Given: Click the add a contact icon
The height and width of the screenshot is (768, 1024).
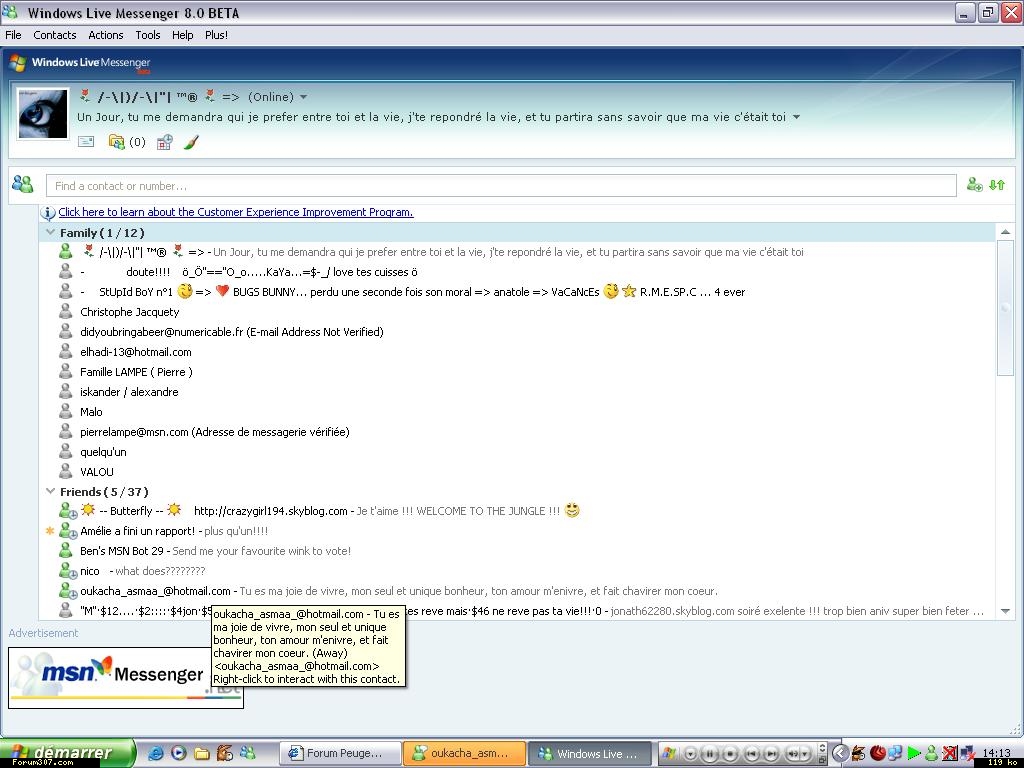Looking at the screenshot, I should pos(974,185).
